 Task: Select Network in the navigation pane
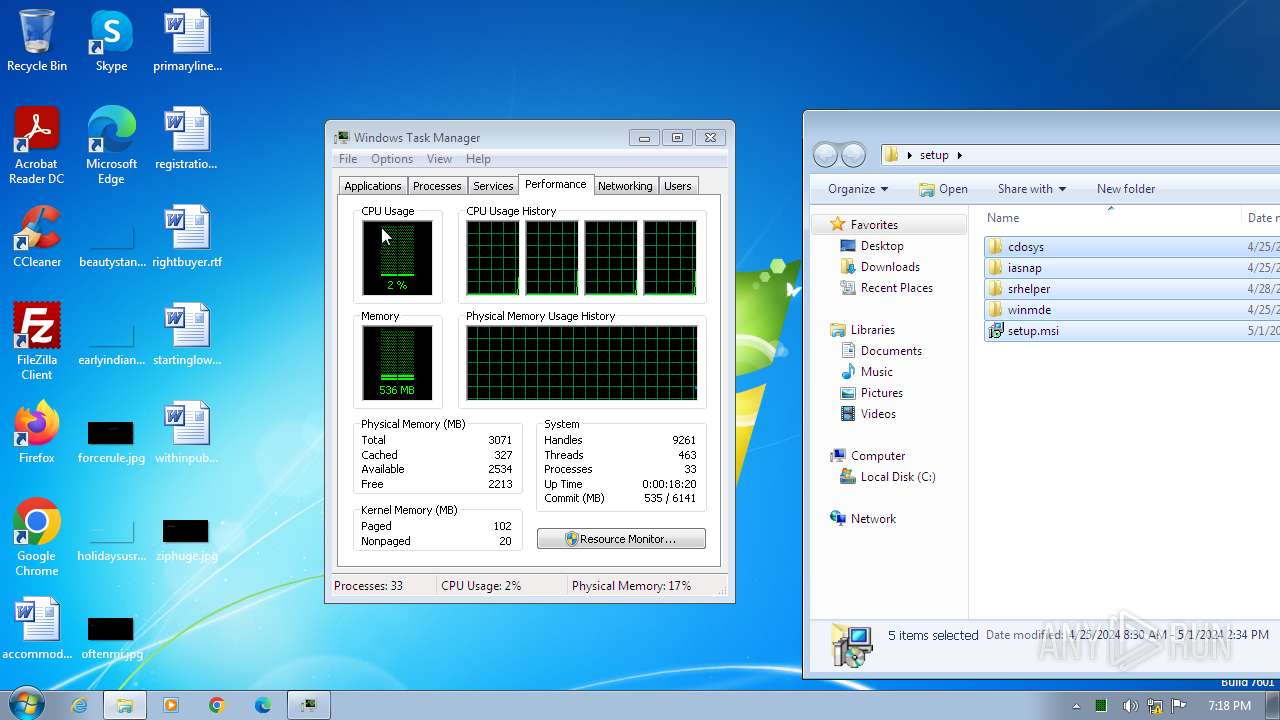(x=873, y=519)
